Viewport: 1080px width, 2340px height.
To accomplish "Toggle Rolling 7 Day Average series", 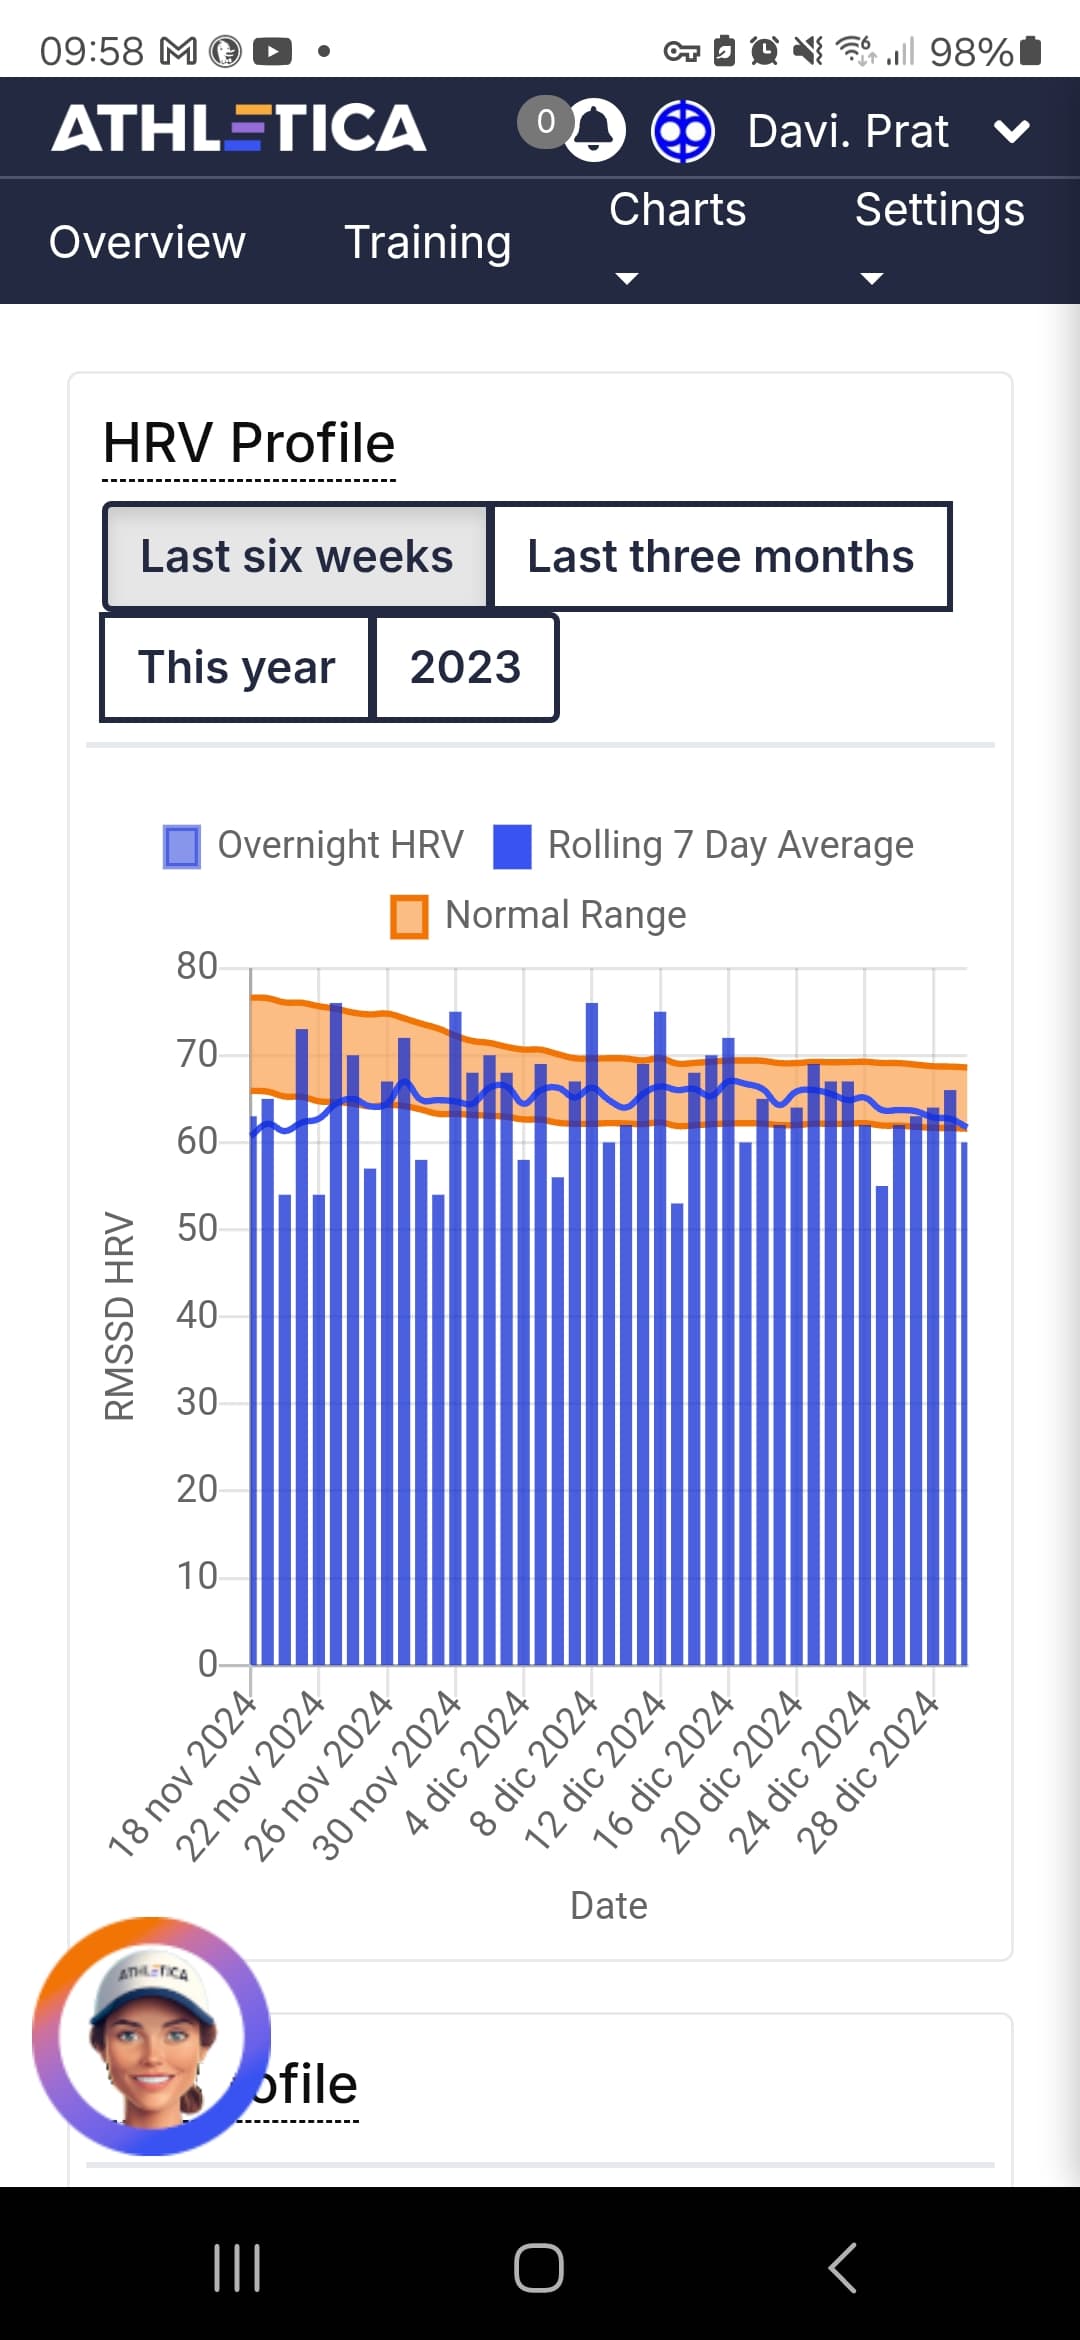I will (703, 845).
